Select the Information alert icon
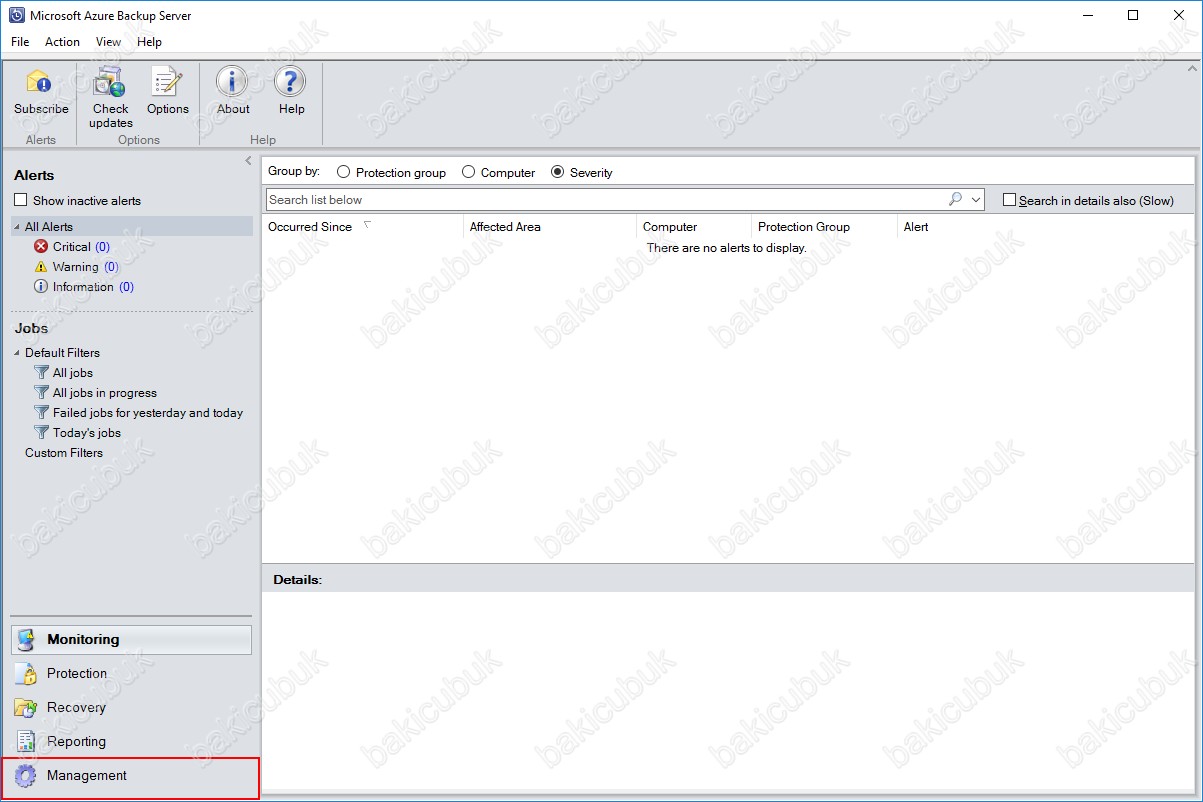The image size is (1203, 802). point(41,287)
